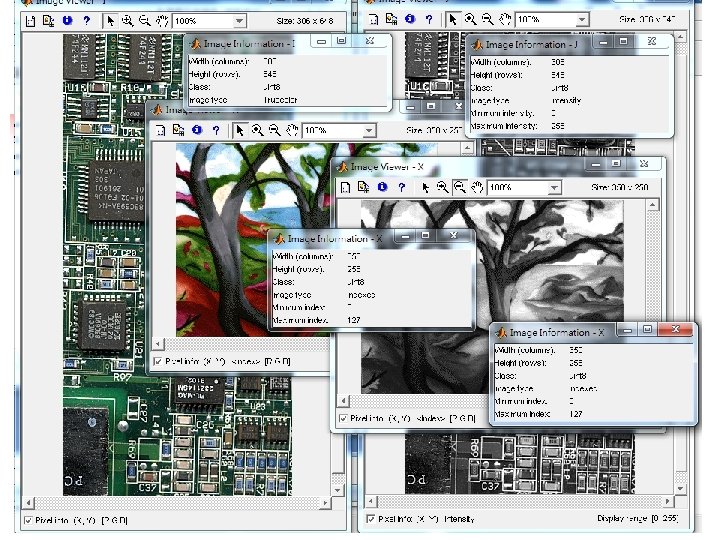Viewport: 720px width, 540px height.
Task: Select pan hand tool in grayscale circuit board viewer
Action: point(505,19)
